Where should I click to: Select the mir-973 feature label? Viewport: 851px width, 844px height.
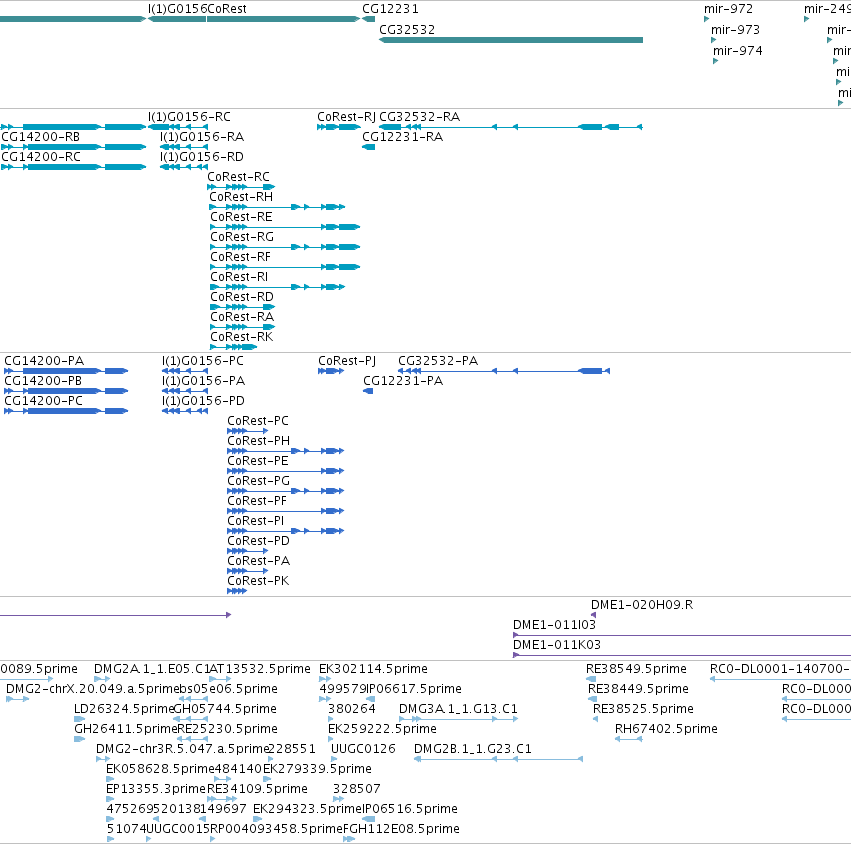click(x=735, y=30)
